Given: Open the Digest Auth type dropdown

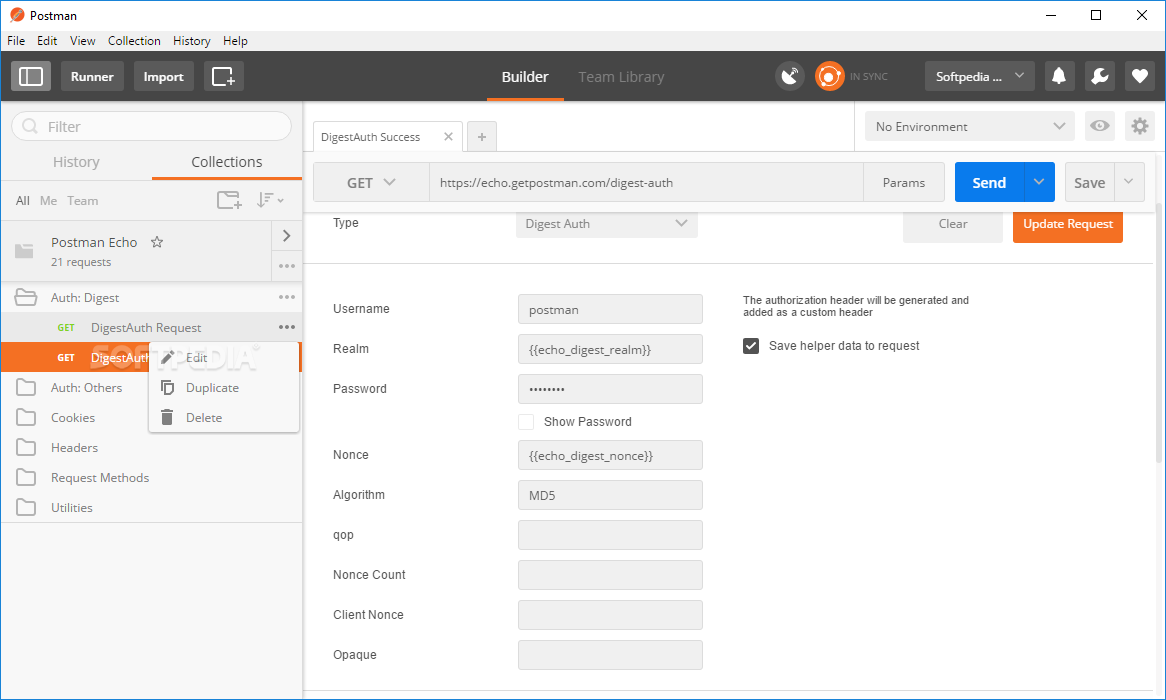Looking at the screenshot, I should [607, 224].
